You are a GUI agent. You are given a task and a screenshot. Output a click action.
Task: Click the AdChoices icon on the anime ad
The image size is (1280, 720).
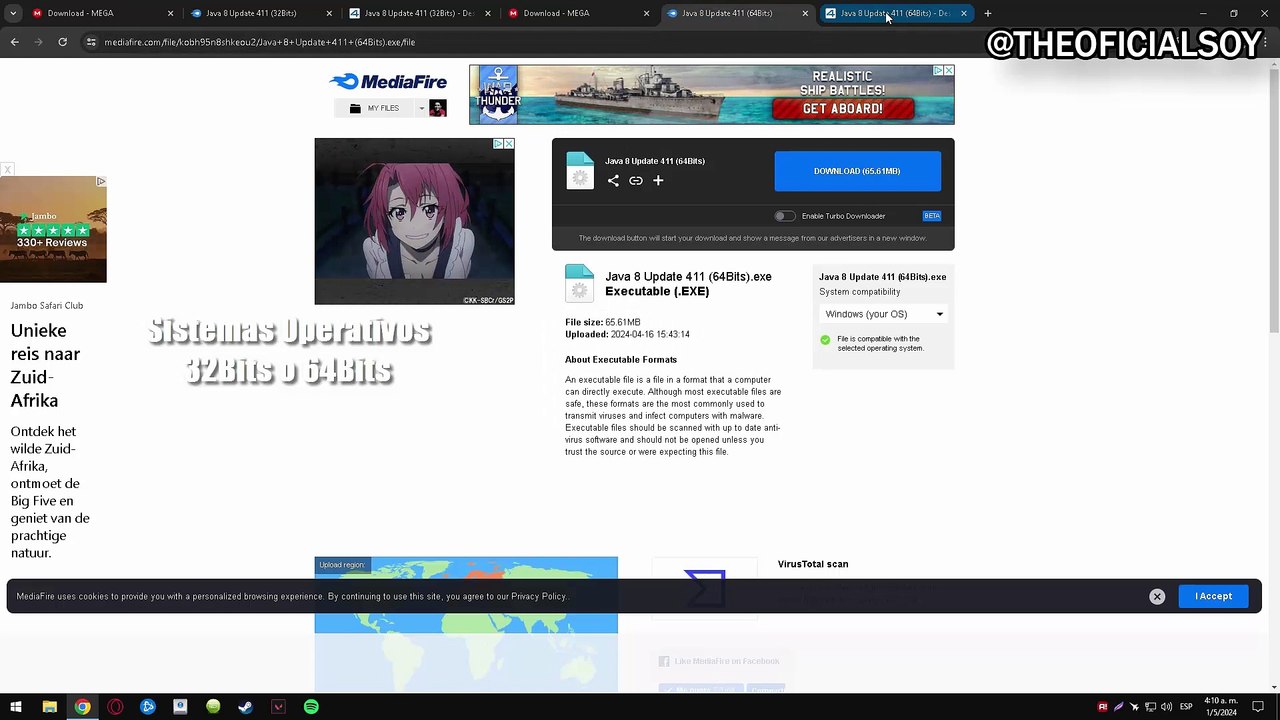tap(499, 144)
